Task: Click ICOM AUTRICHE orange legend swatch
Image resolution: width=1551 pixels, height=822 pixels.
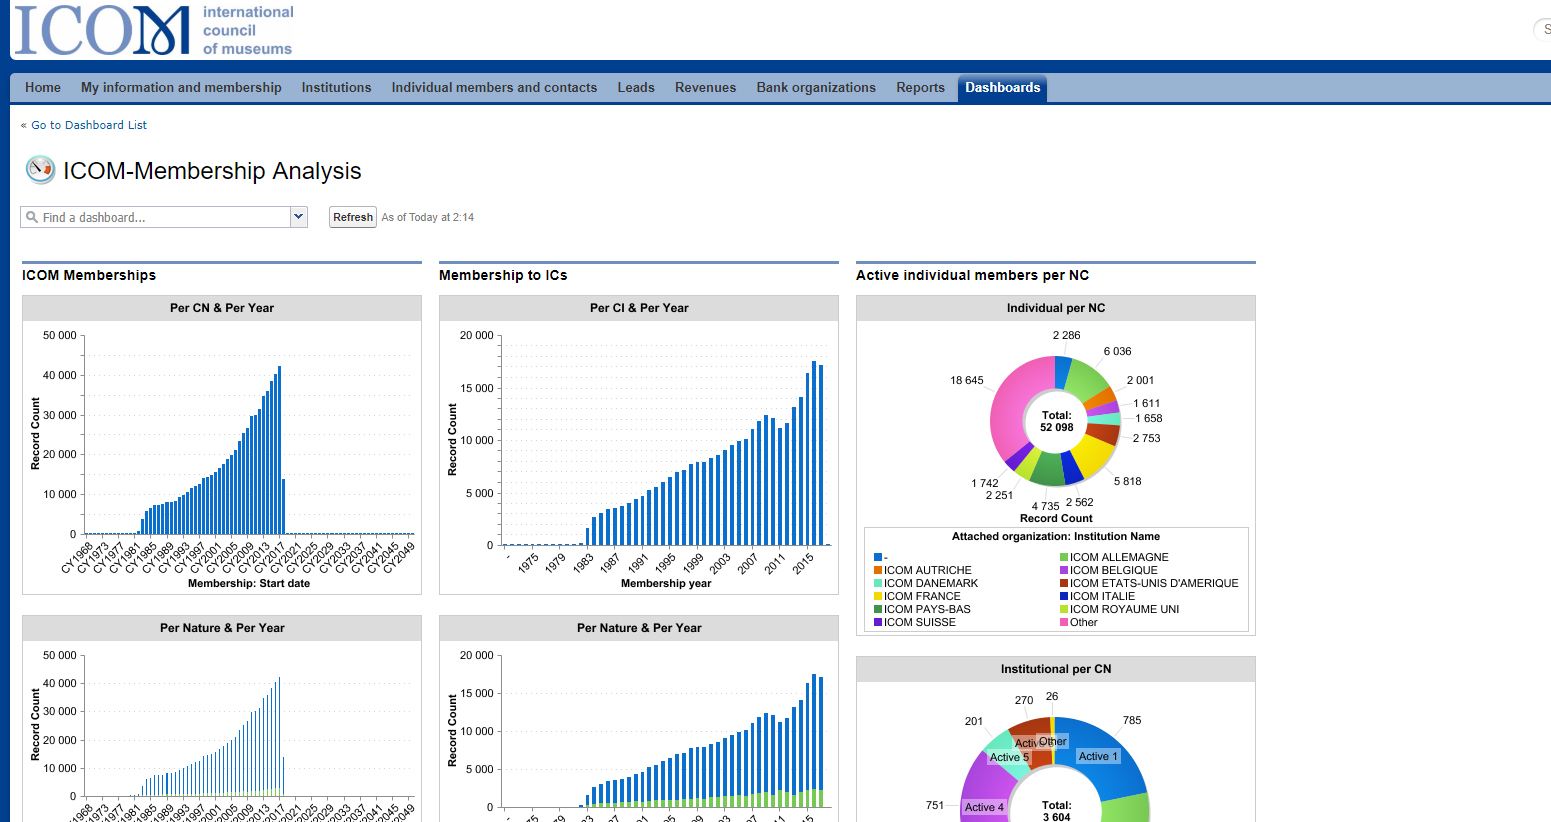Action: coord(878,570)
